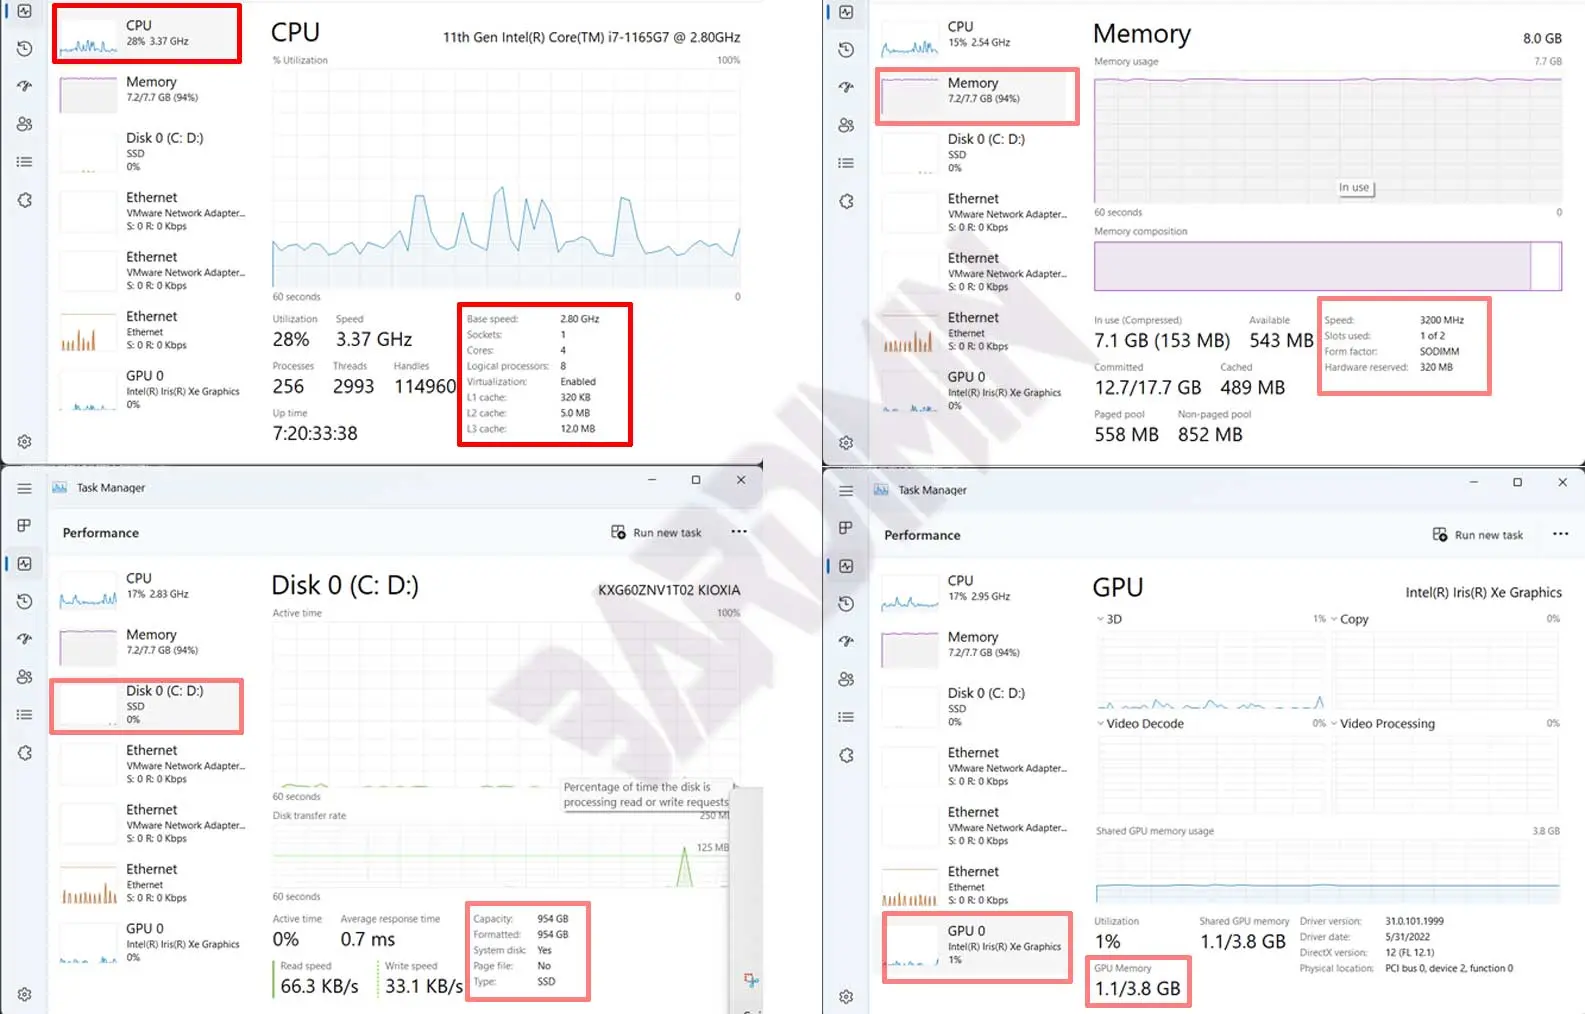Click Settings gear in Disk 0 window
This screenshot has height=1014, width=1585.
[25, 994]
